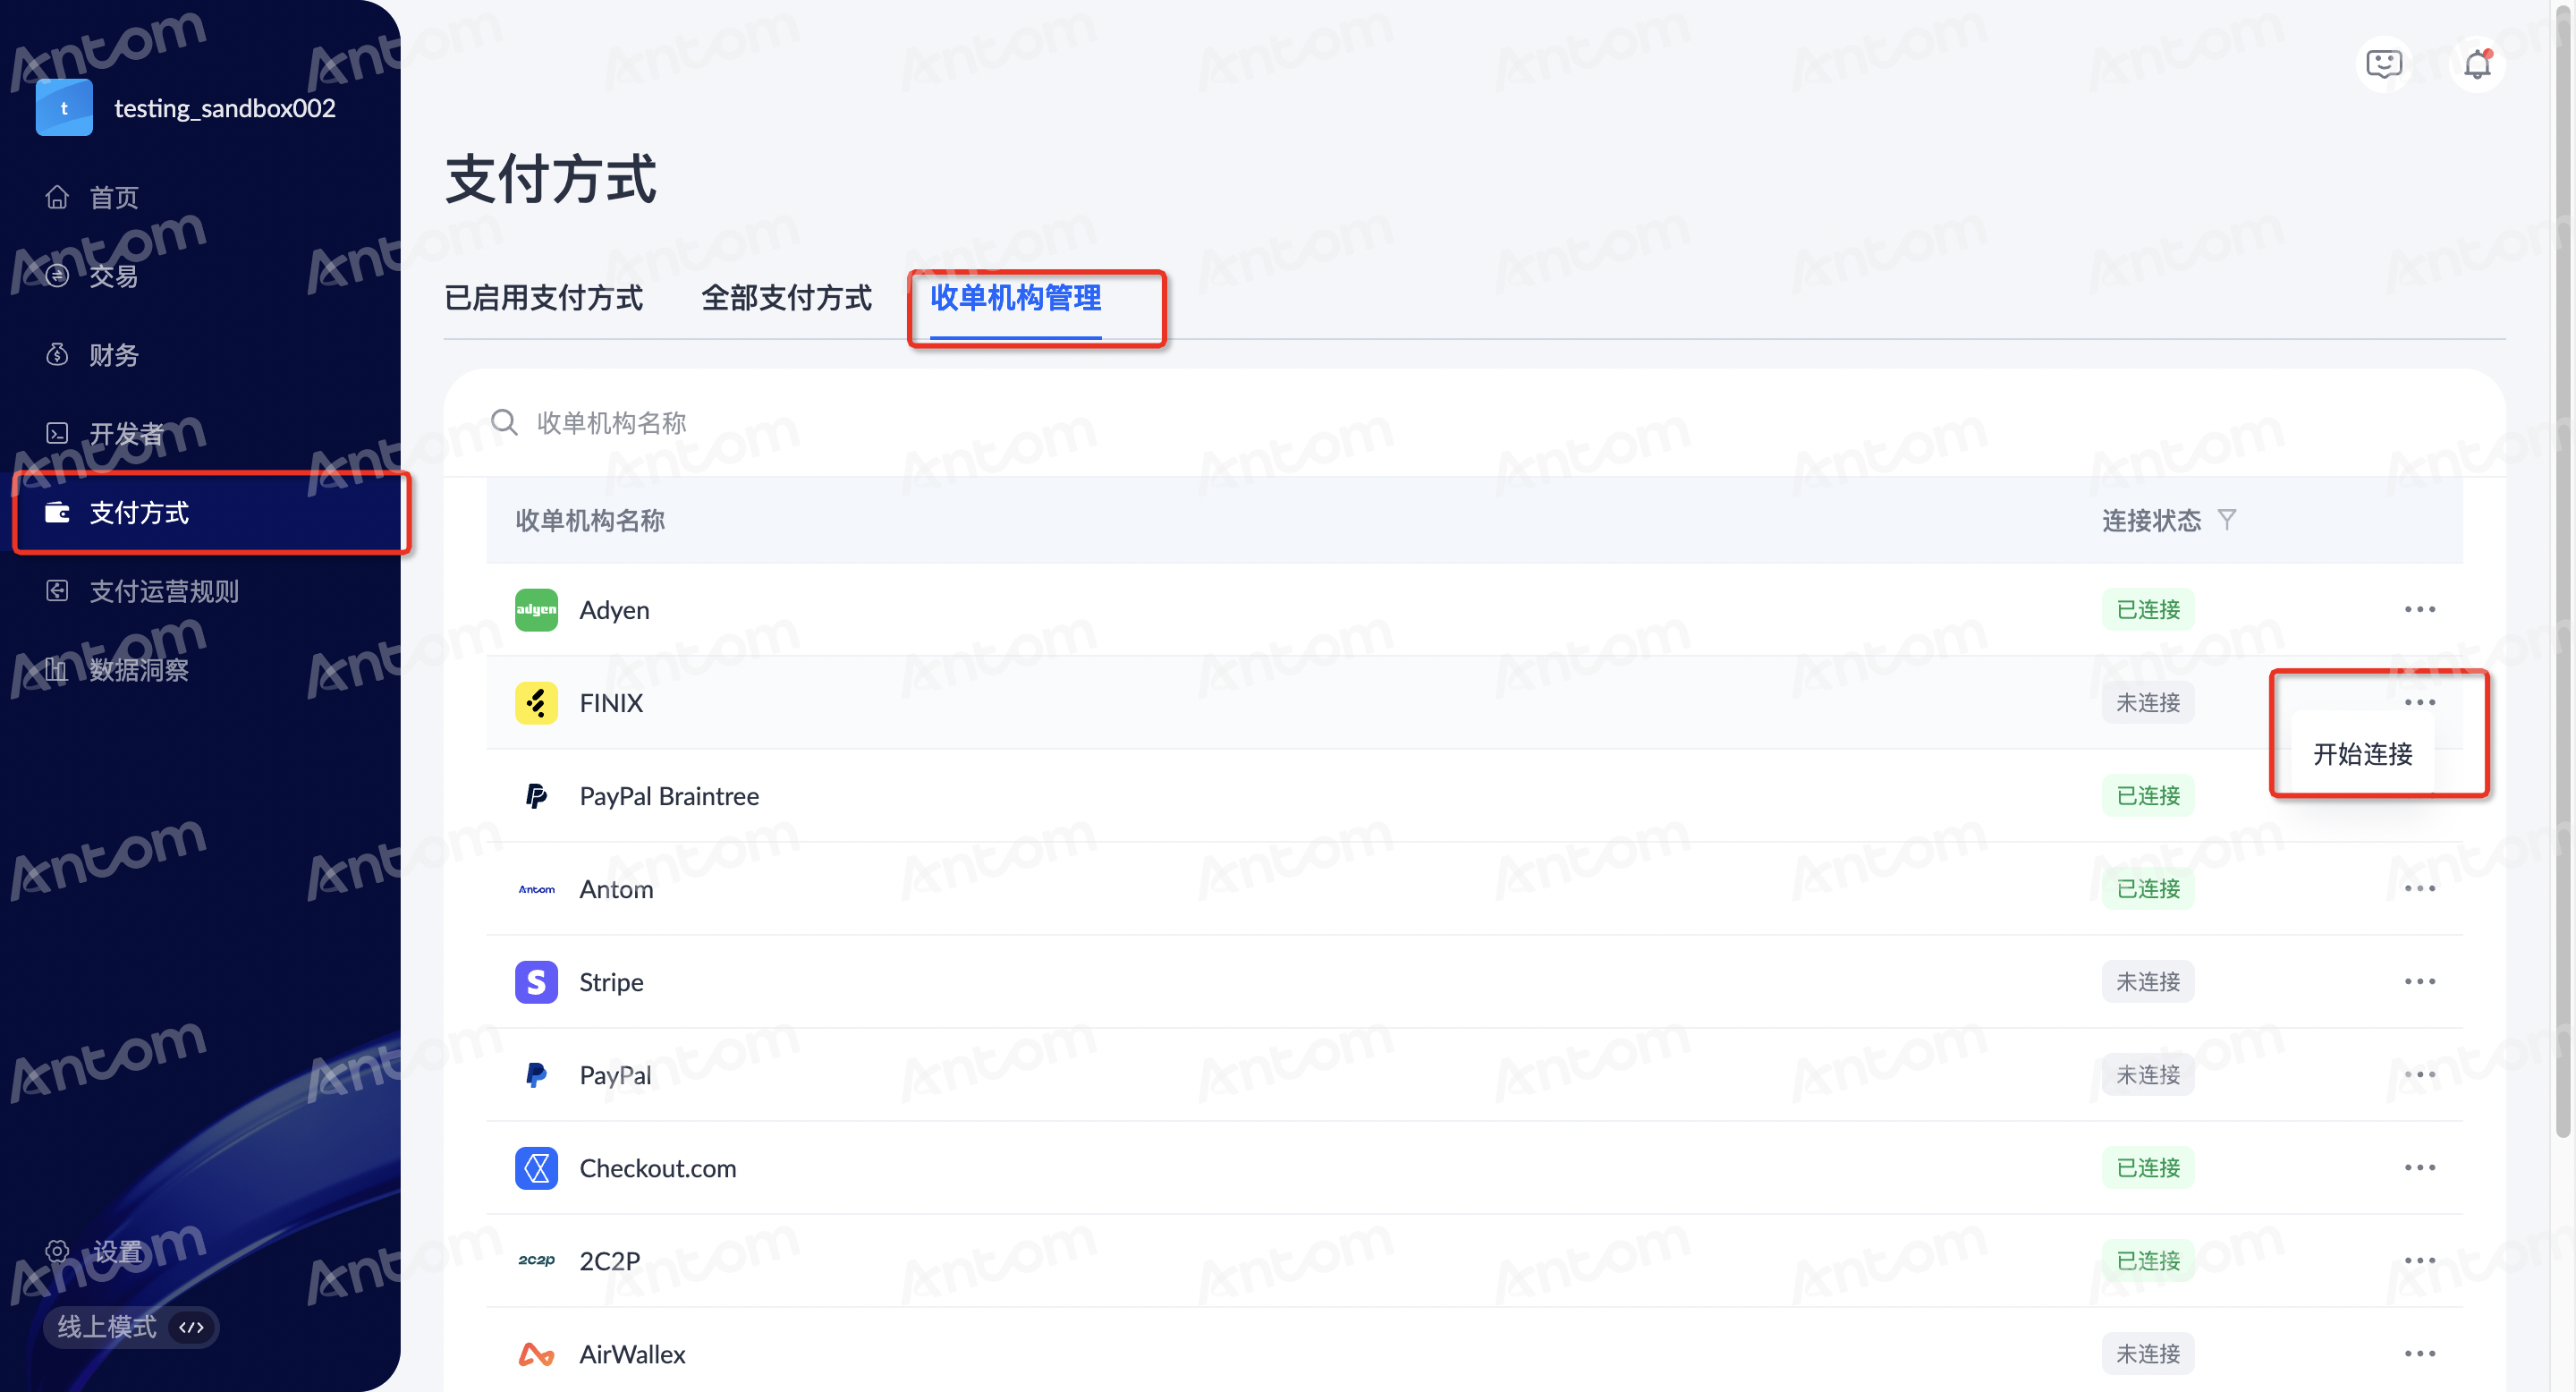The height and width of the screenshot is (1392, 2576).
Task: Click the 已连接 status badge for Antom
Action: click(2148, 889)
